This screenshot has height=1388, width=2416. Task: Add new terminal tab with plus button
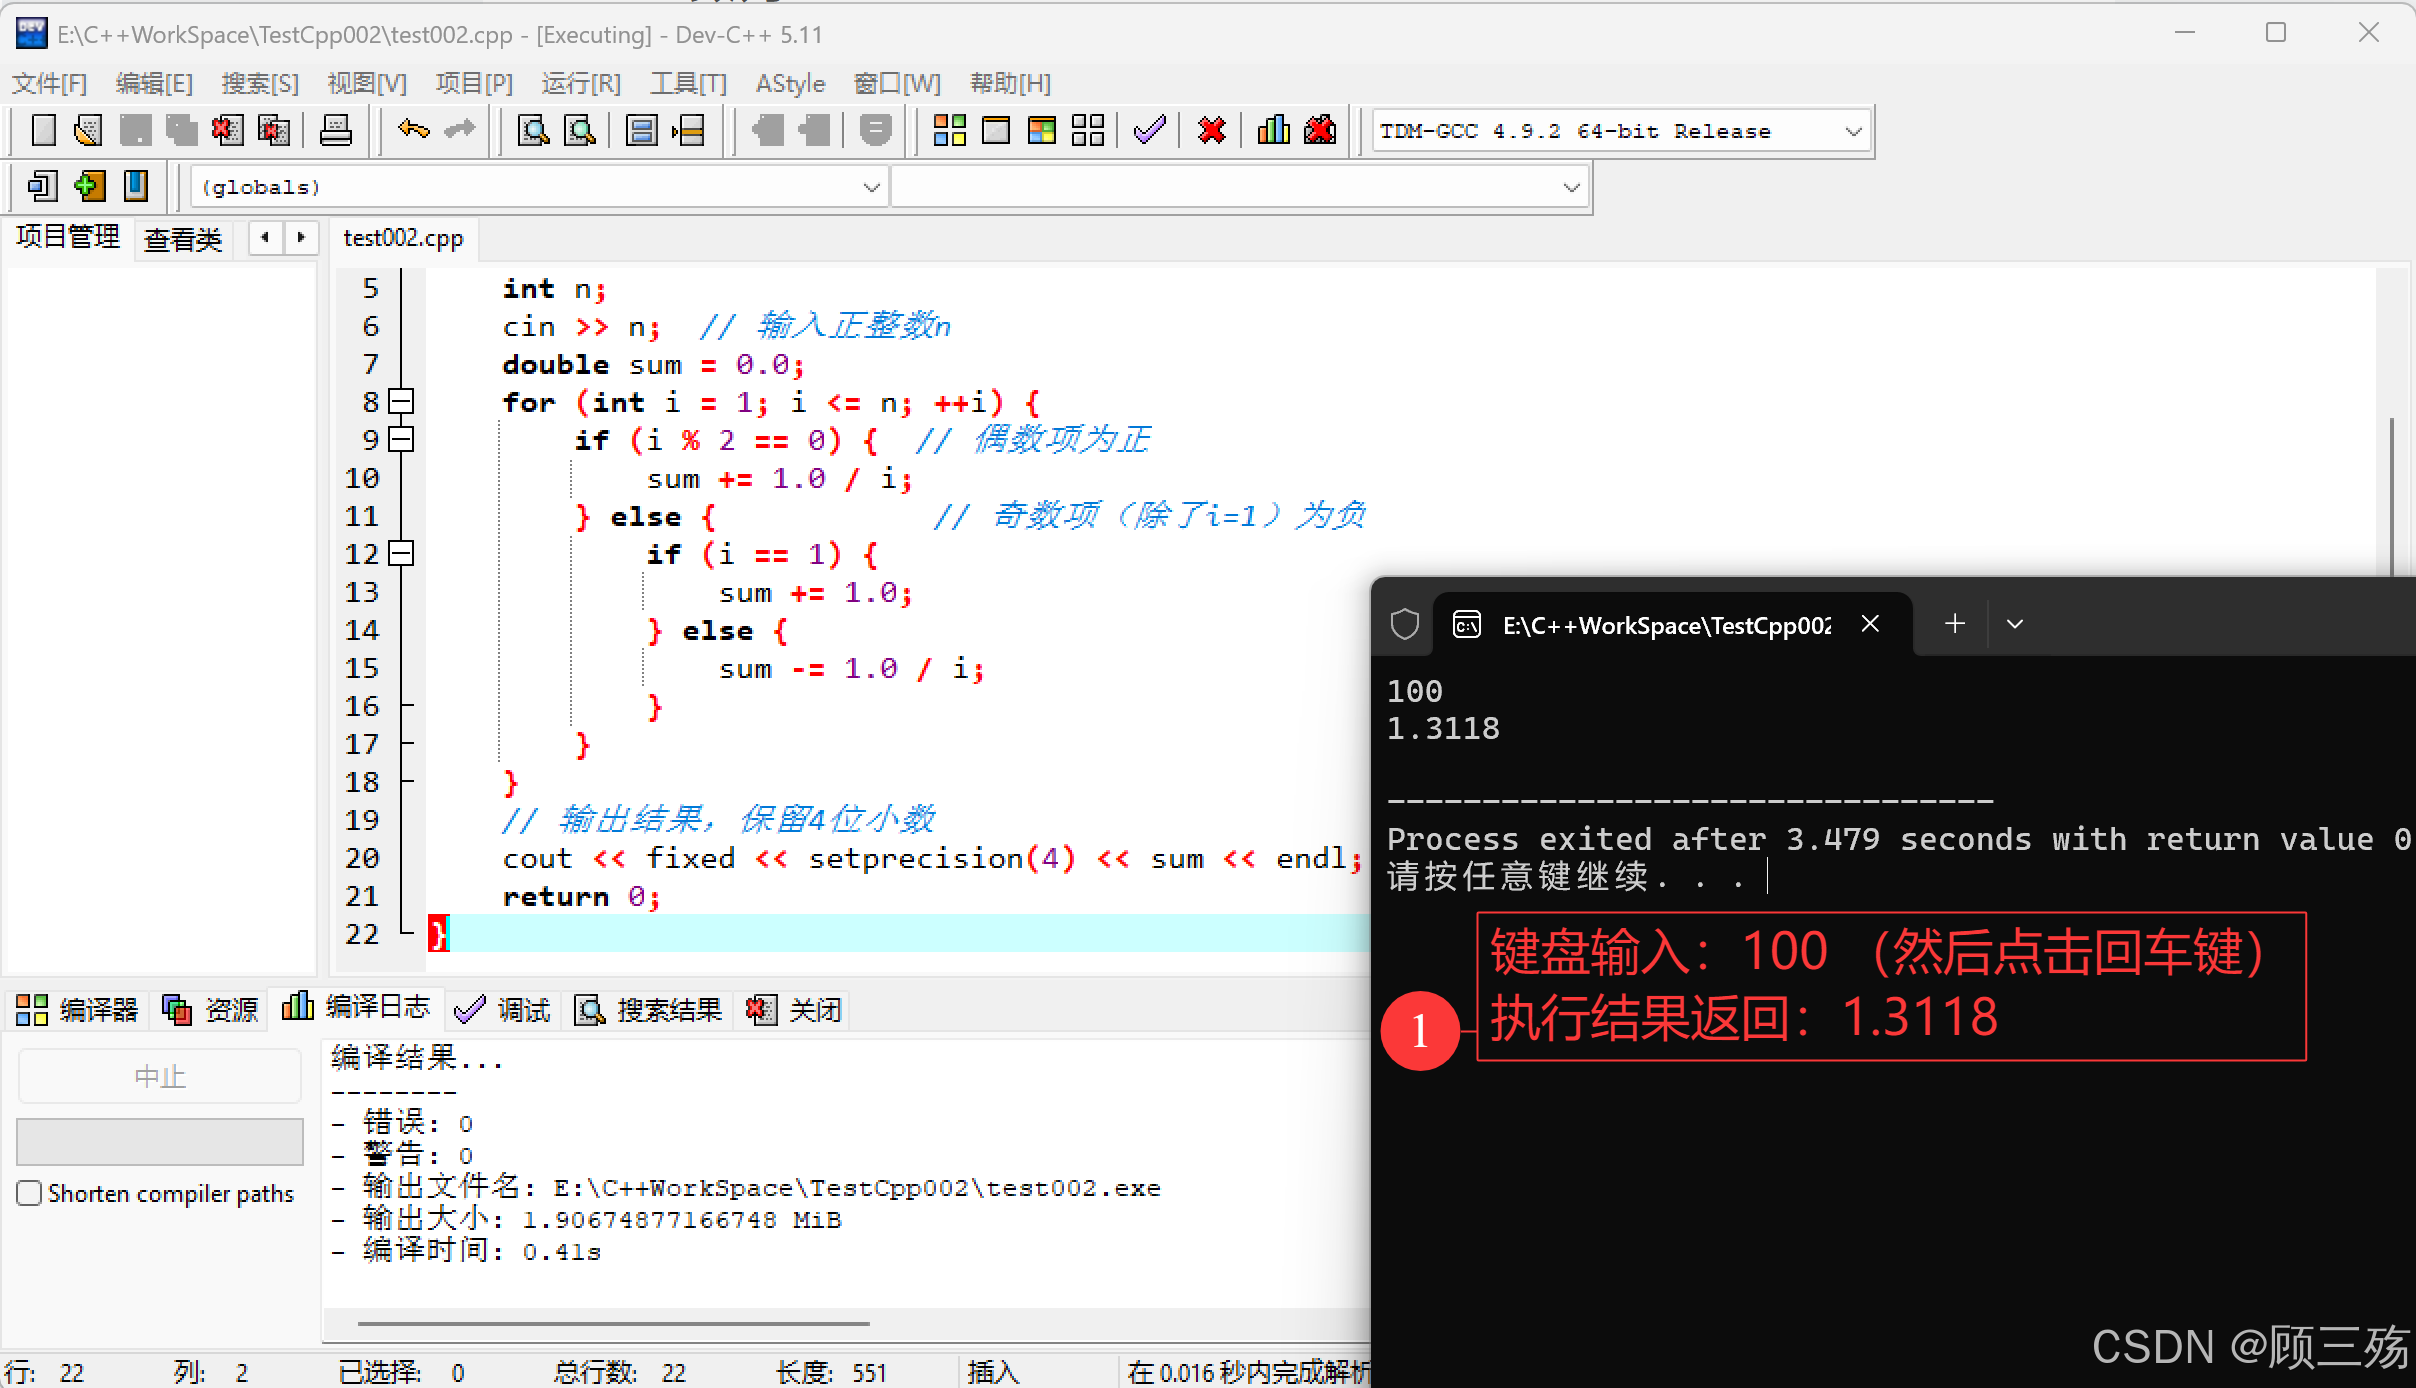(x=1955, y=624)
